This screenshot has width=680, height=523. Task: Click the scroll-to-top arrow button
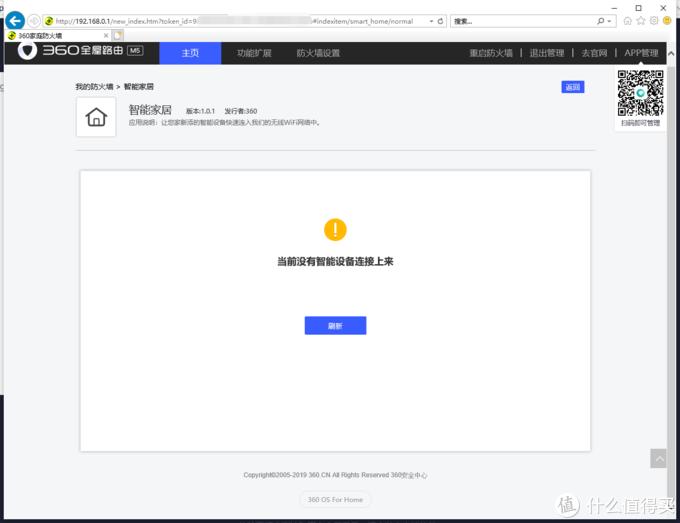click(658, 458)
